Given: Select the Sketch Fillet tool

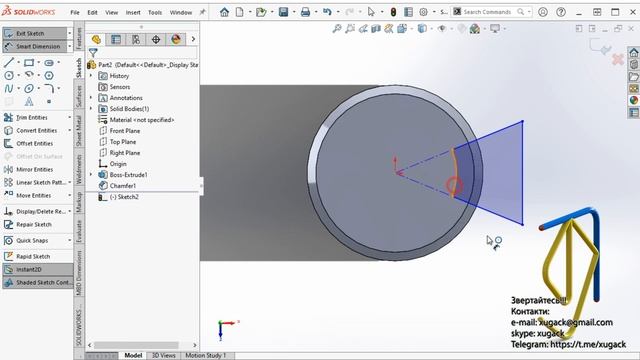Looking at the screenshot, I should pos(49,88).
